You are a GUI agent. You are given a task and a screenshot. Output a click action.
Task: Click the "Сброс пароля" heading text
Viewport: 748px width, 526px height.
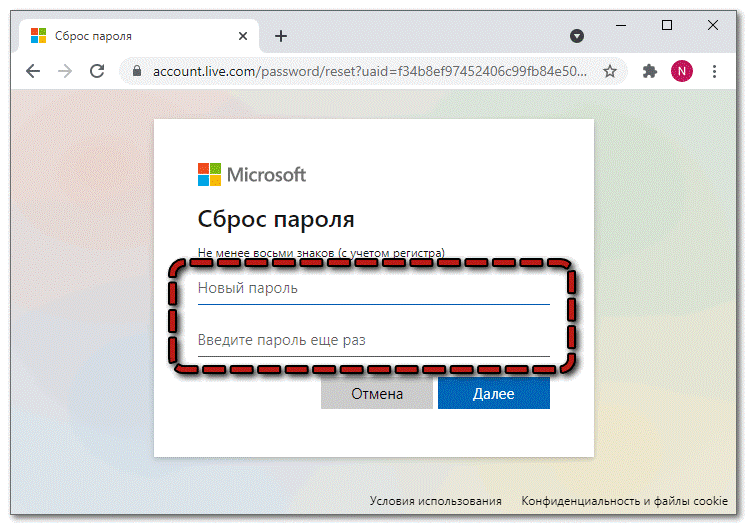point(276,220)
